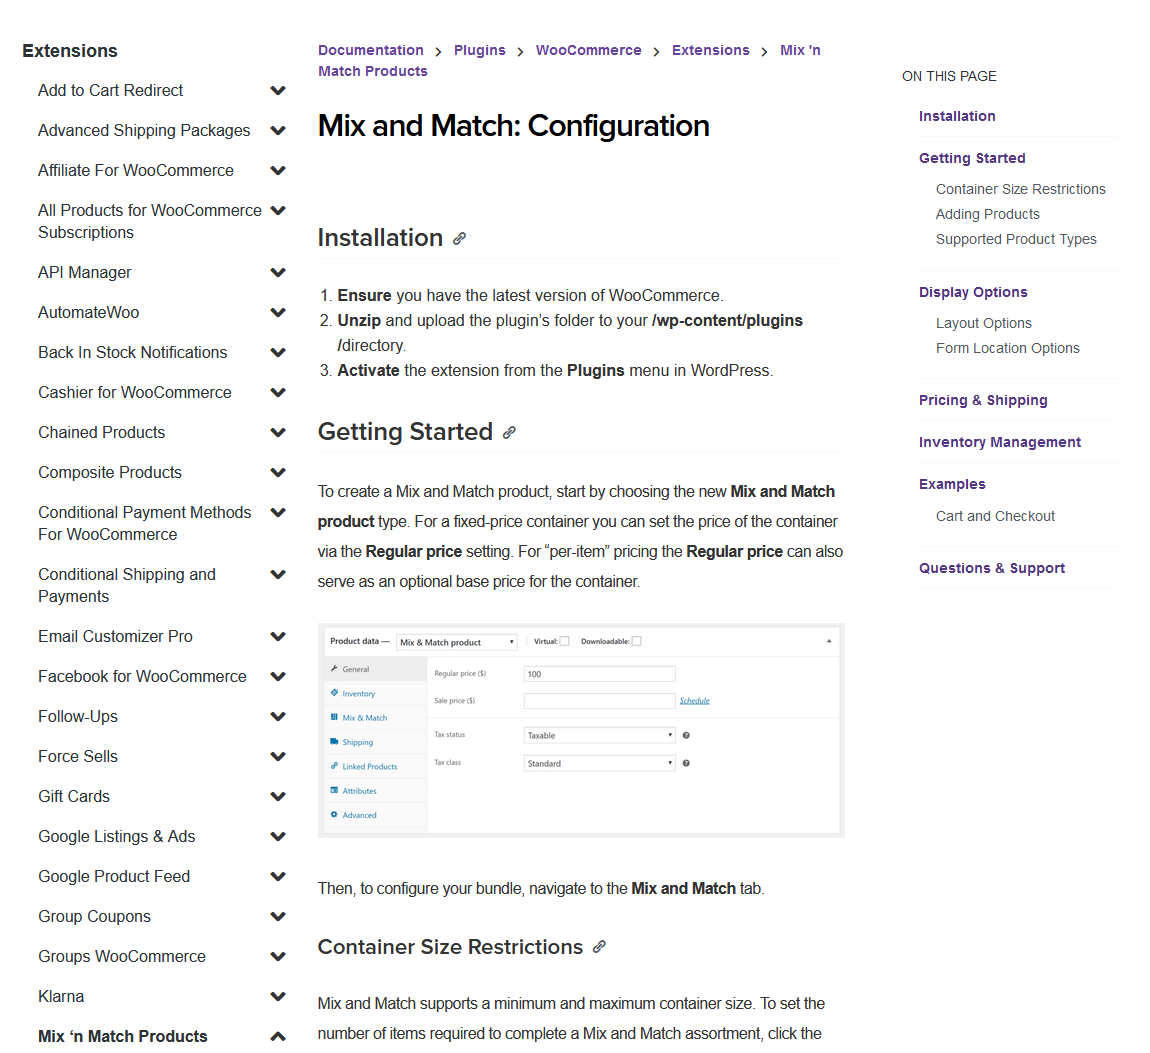Image resolution: width=1150 pixels, height=1053 pixels.
Task: Copy anchor link icon beside Installation heading
Action: click(459, 238)
